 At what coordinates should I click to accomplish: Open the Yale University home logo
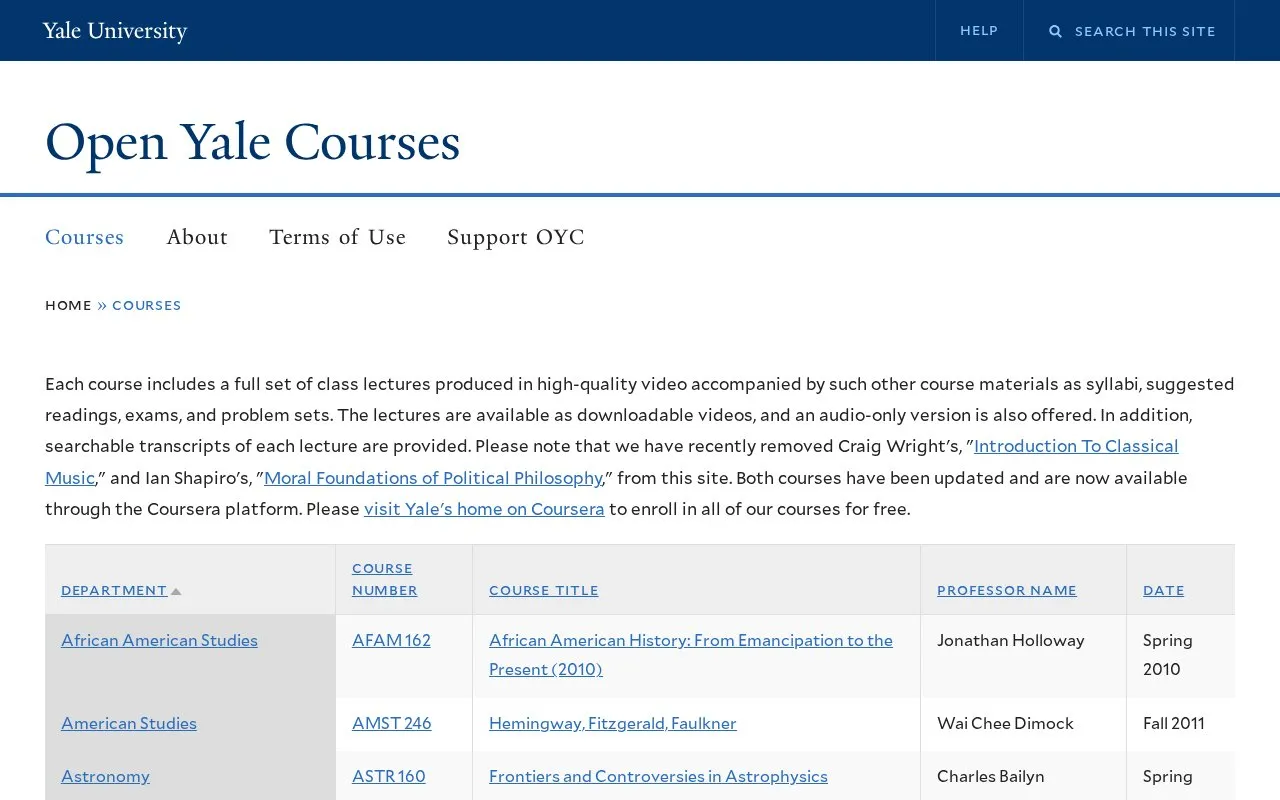[x=115, y=31]
